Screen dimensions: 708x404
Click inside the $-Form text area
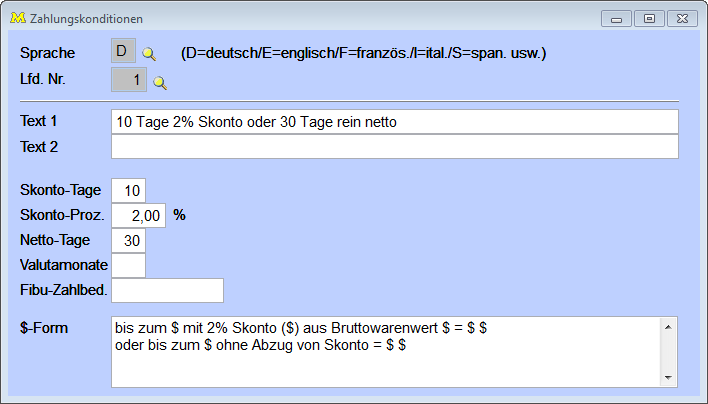(385, 351)
